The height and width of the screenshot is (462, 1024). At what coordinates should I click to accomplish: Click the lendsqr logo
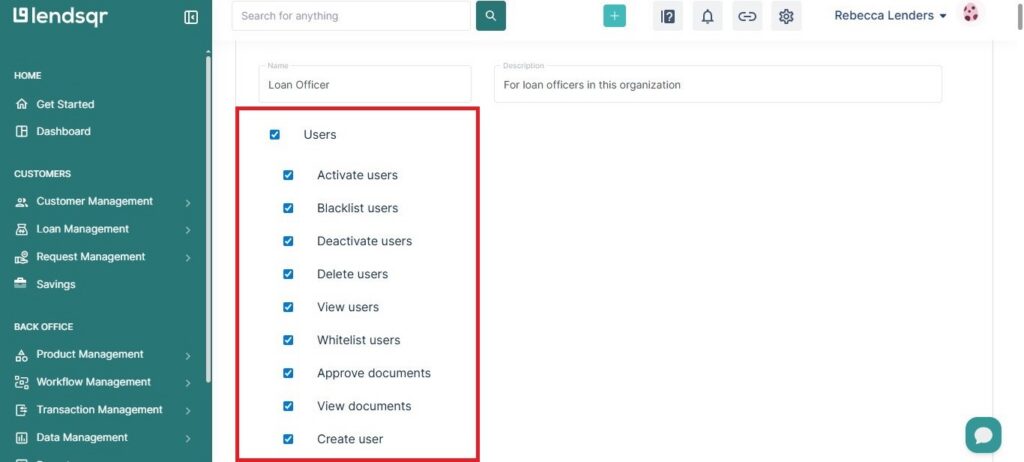tap(60, 16)
